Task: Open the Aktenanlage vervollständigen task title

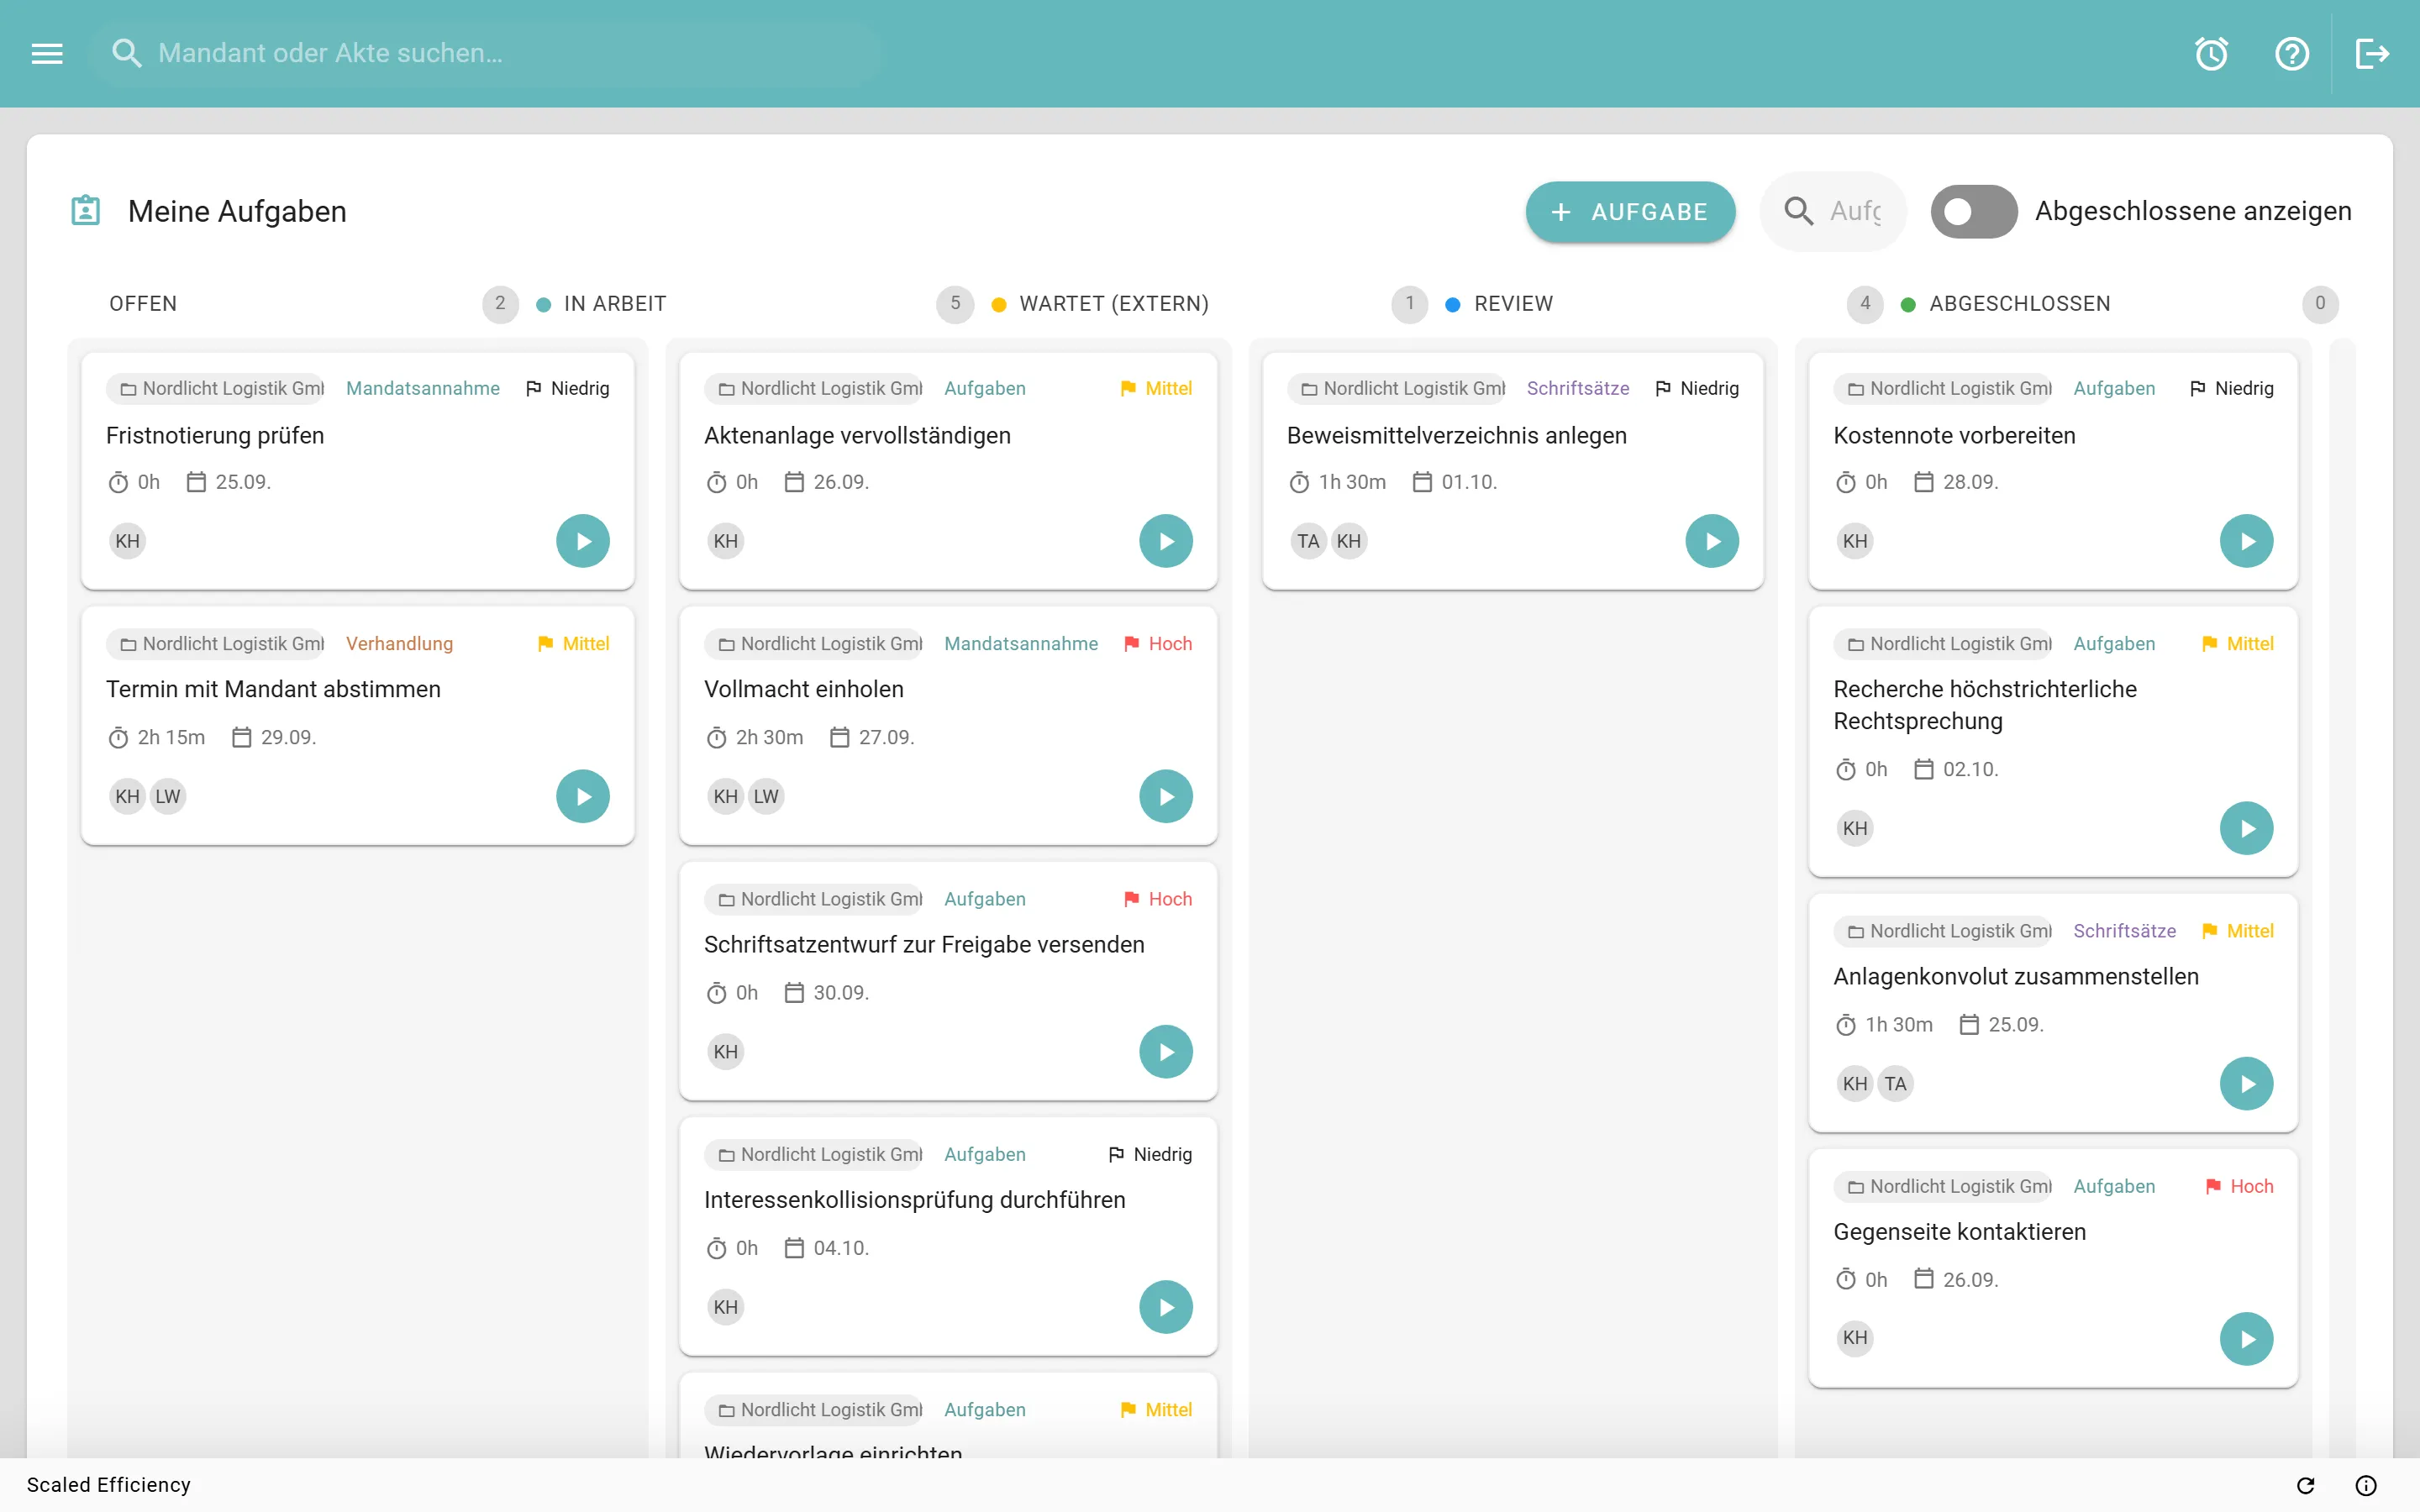Action: click(x=857, y=435)
